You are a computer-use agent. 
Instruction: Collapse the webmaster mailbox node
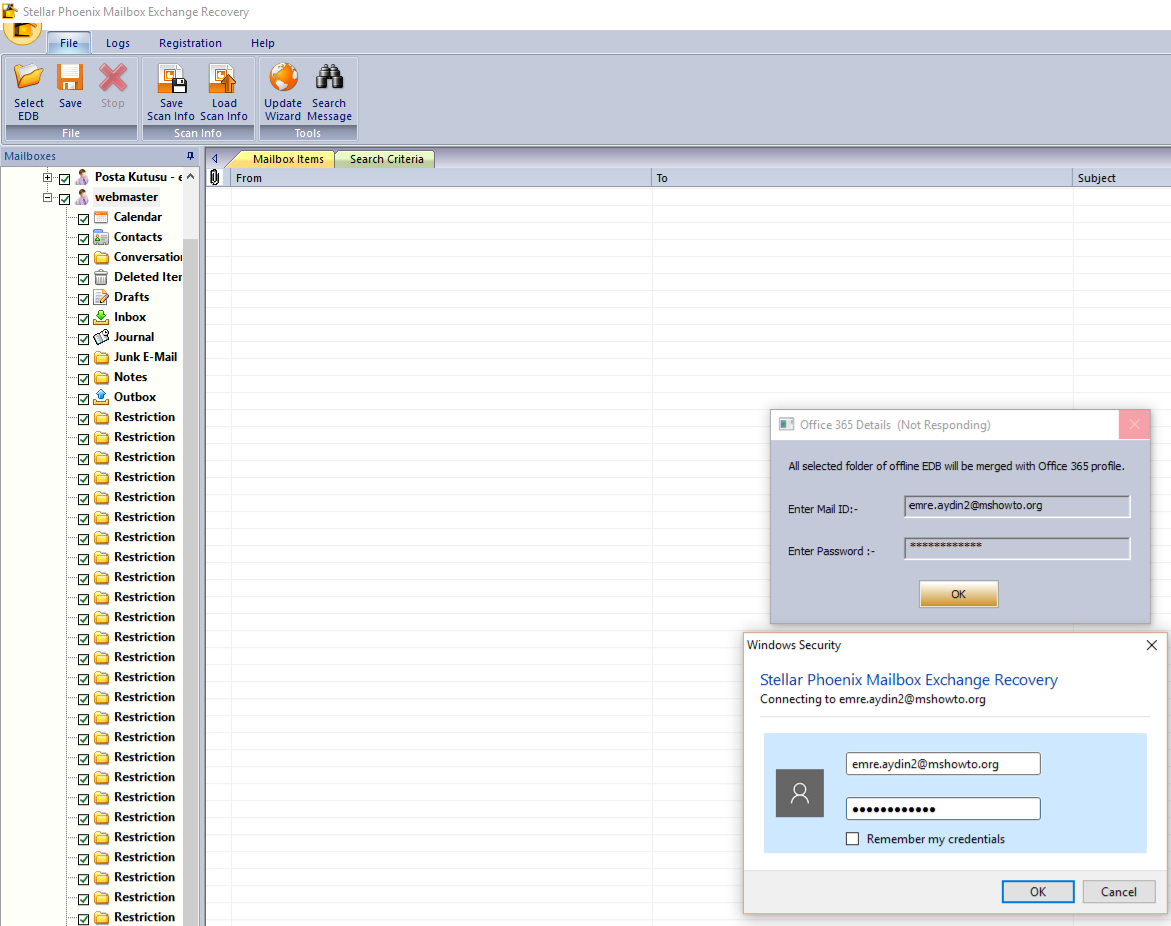[x=47, y=198]
